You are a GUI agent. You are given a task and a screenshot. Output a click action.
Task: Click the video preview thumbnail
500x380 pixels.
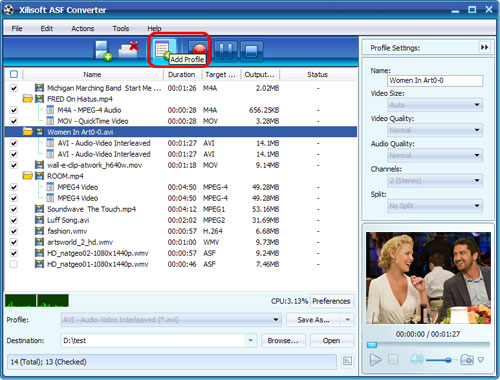coord(428,278)
